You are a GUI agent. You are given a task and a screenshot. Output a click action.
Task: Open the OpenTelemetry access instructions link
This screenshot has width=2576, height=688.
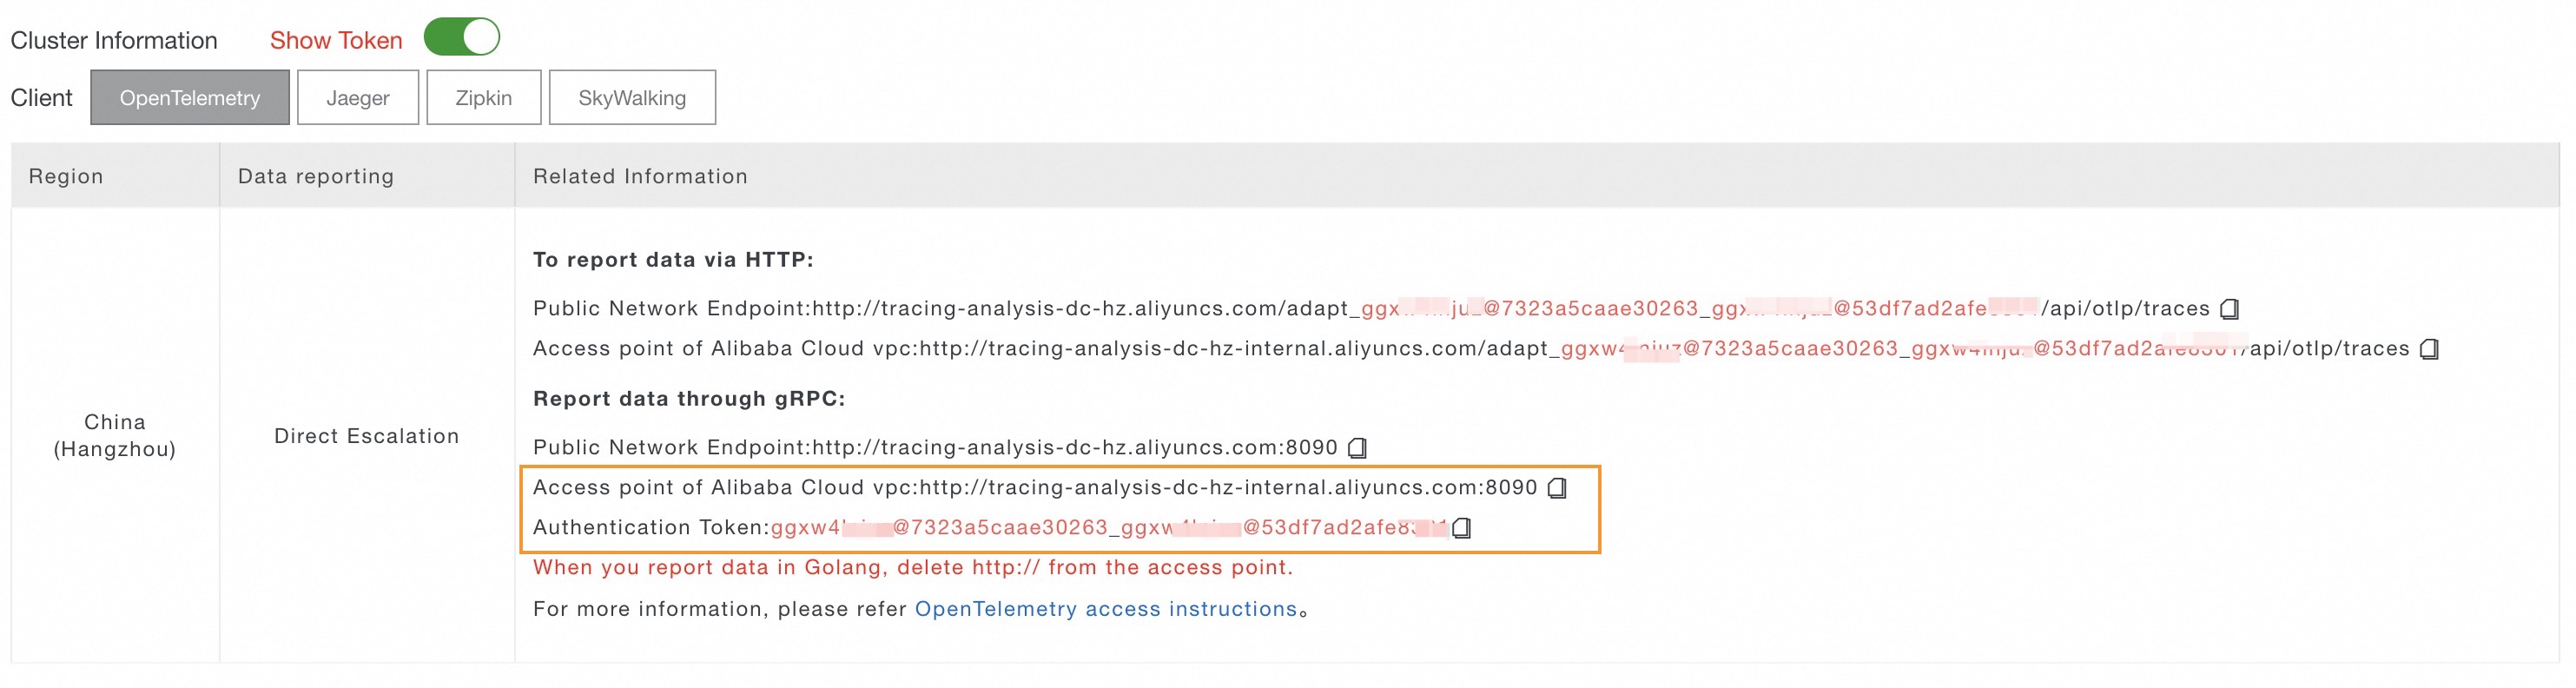click(x=1105, y=609)
